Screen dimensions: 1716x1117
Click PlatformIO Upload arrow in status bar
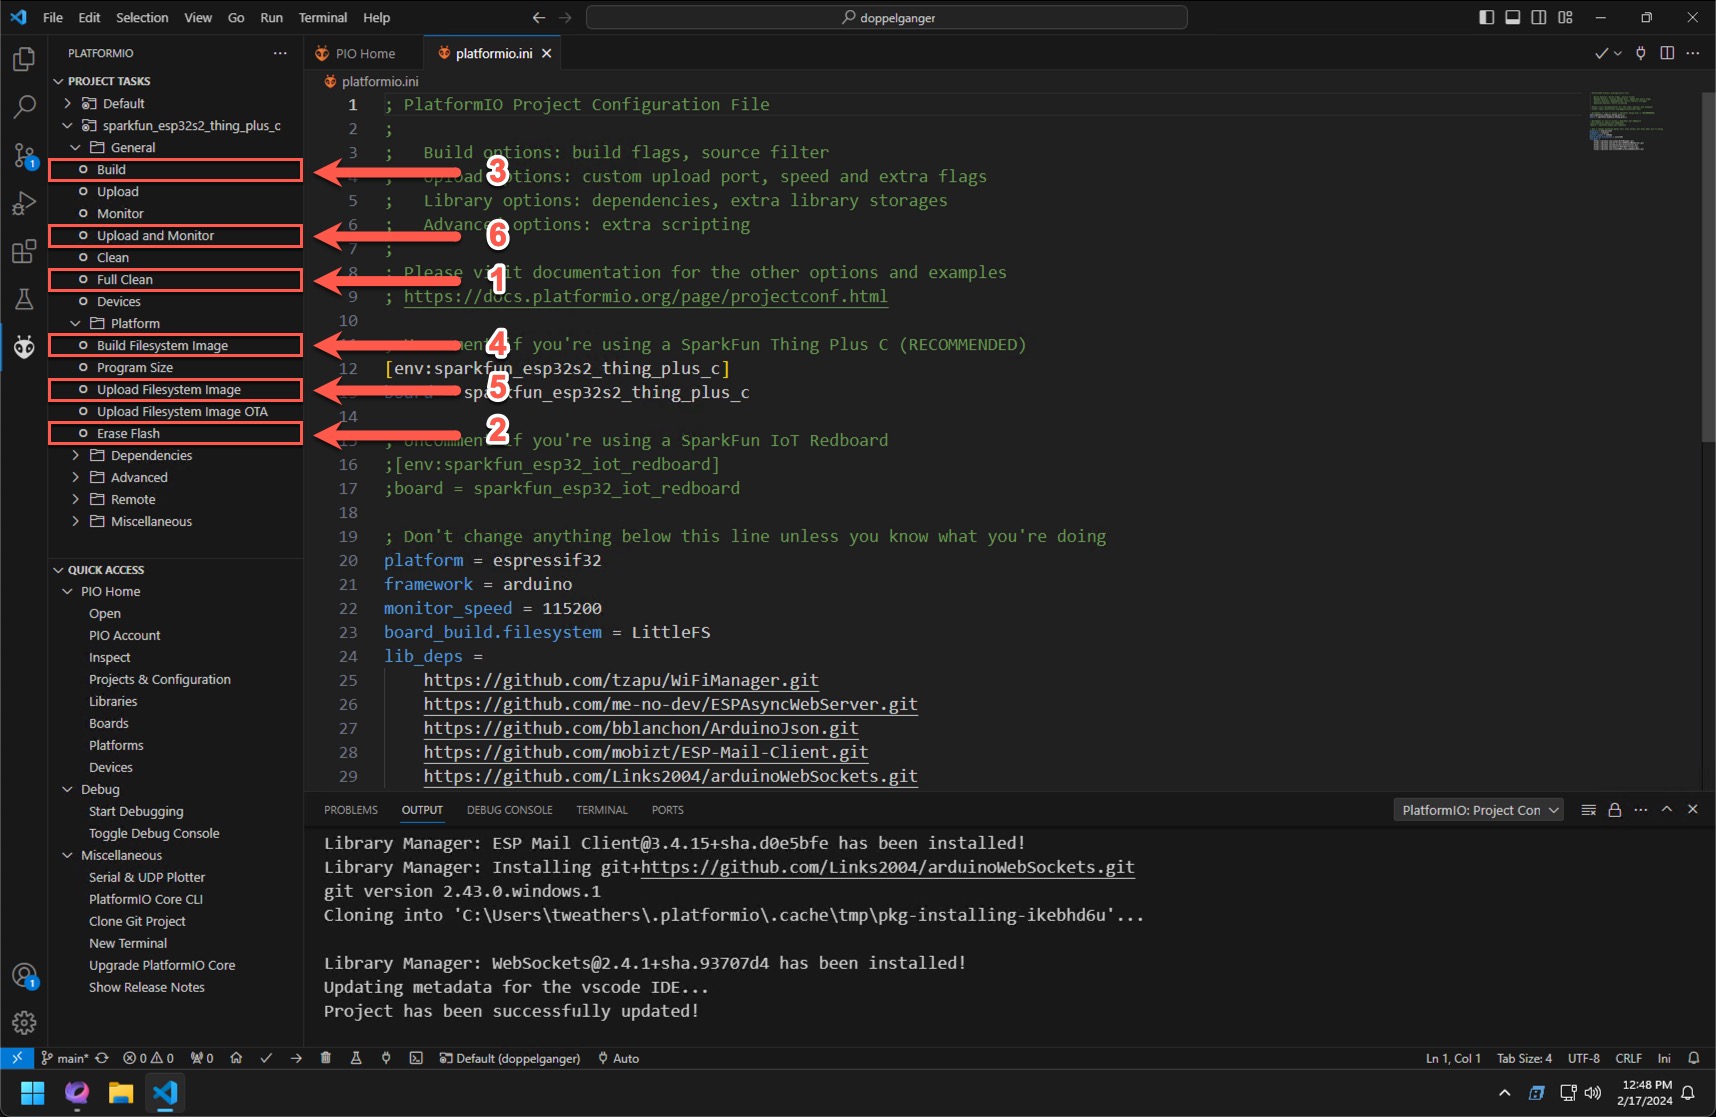[x=296, y=1058]
